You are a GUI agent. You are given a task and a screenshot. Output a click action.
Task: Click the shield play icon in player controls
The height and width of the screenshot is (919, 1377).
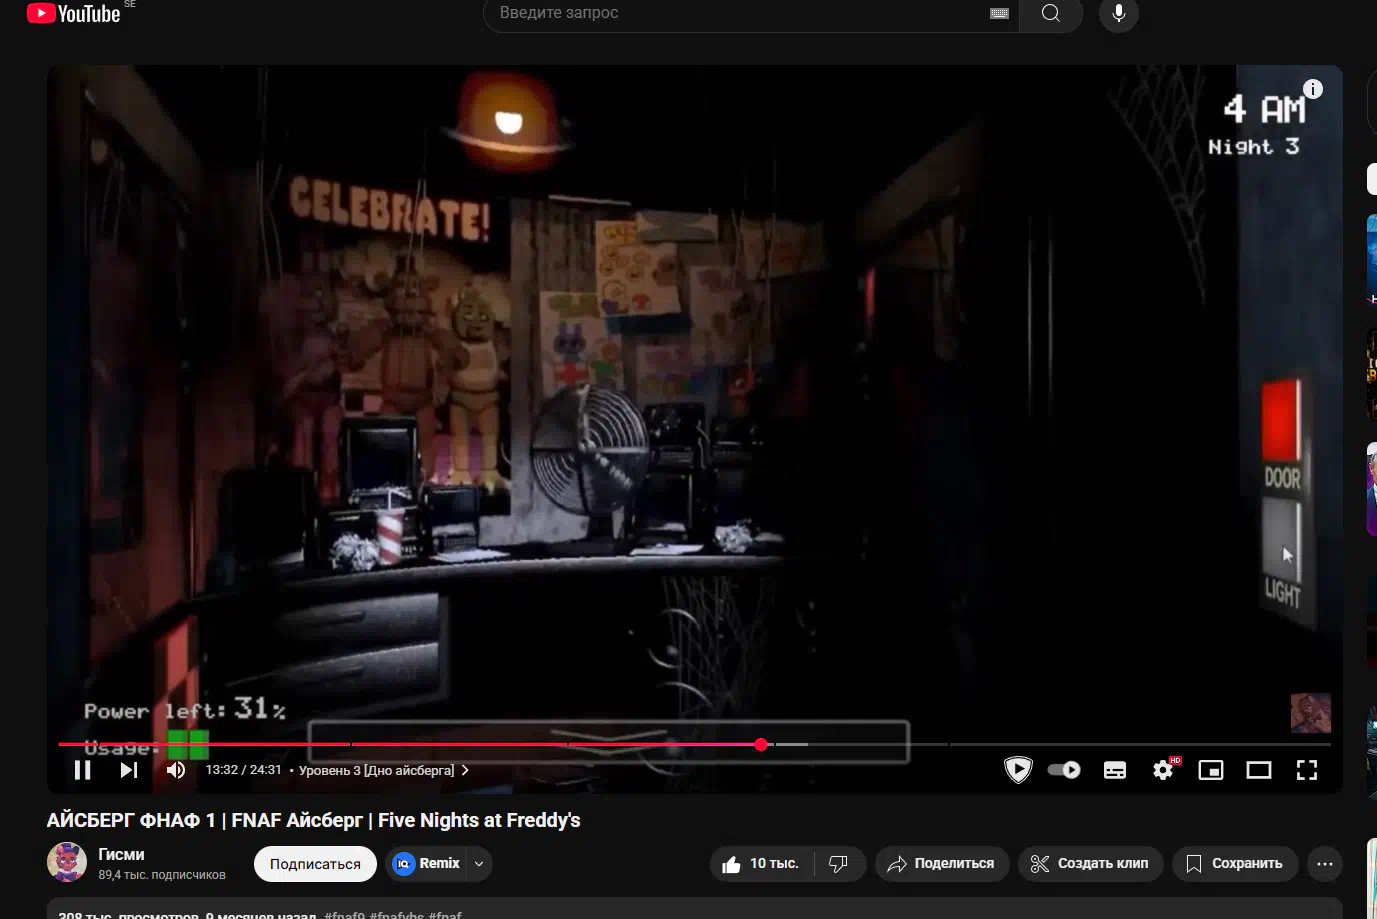point(1018,770)
